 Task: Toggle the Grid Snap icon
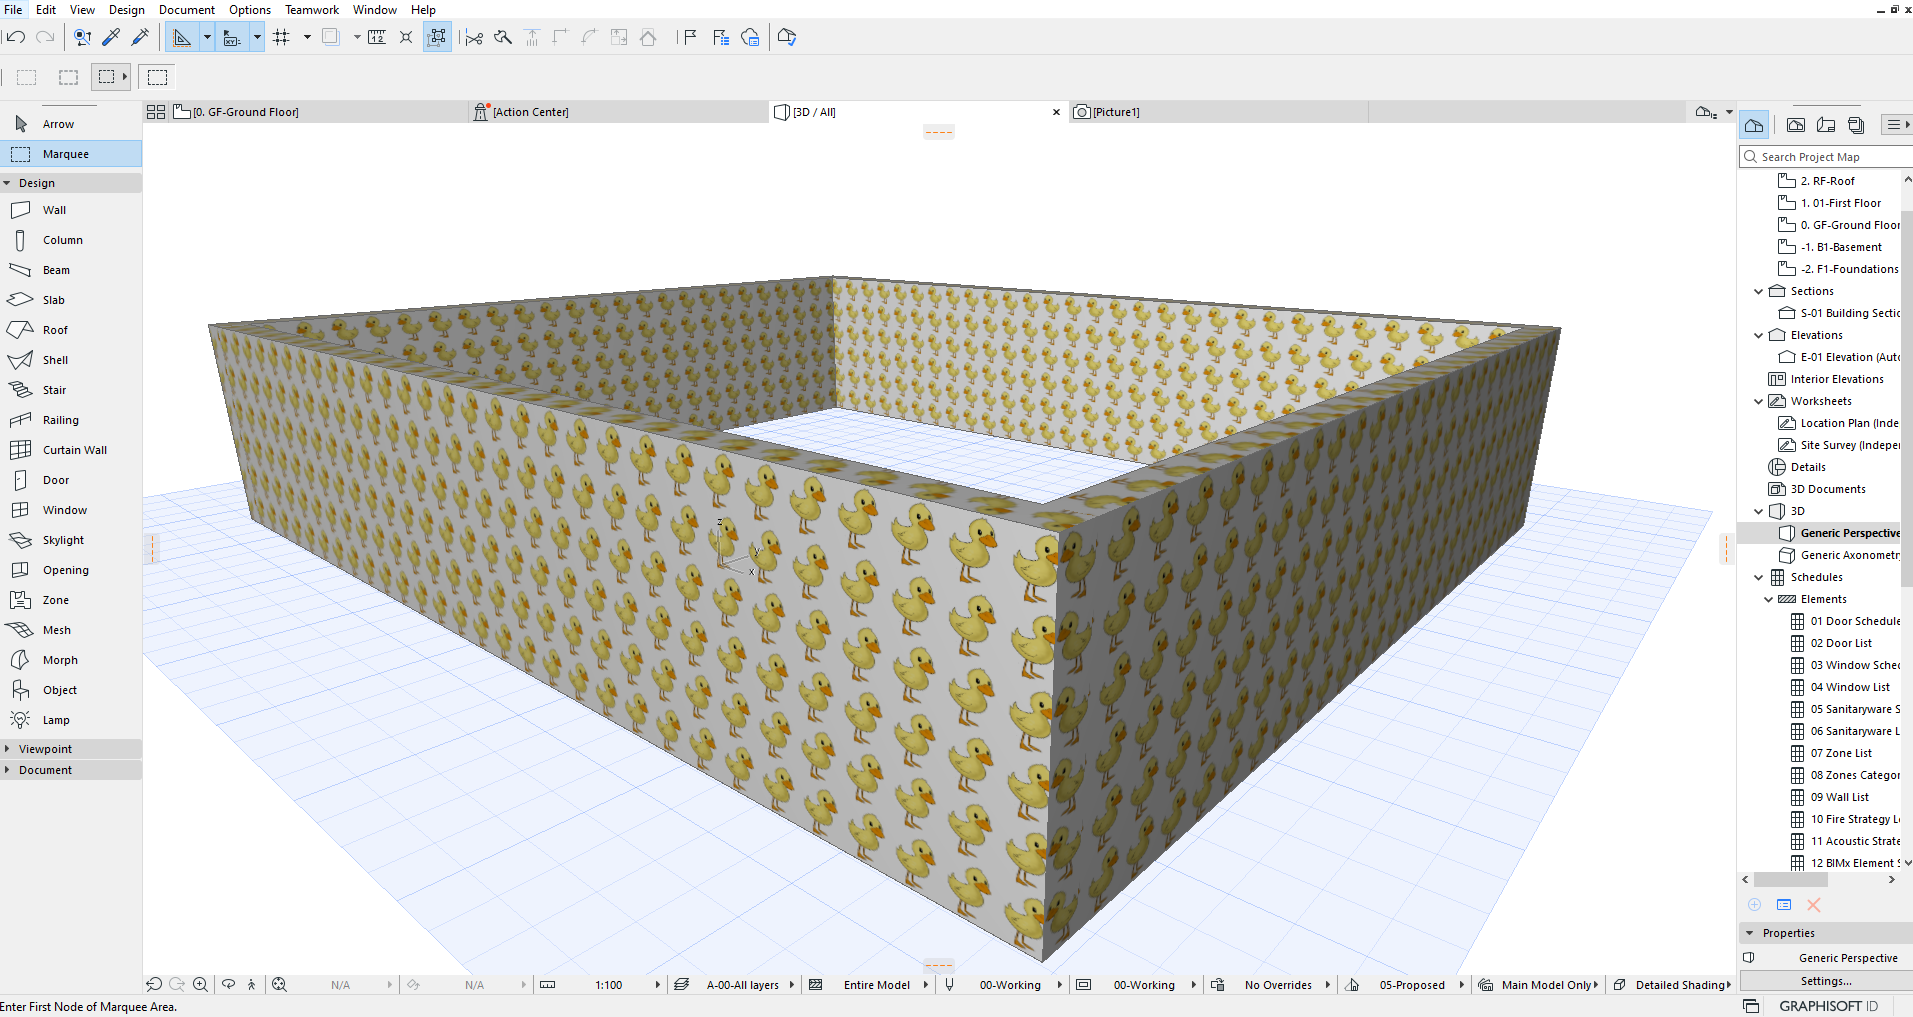[282, 37]
